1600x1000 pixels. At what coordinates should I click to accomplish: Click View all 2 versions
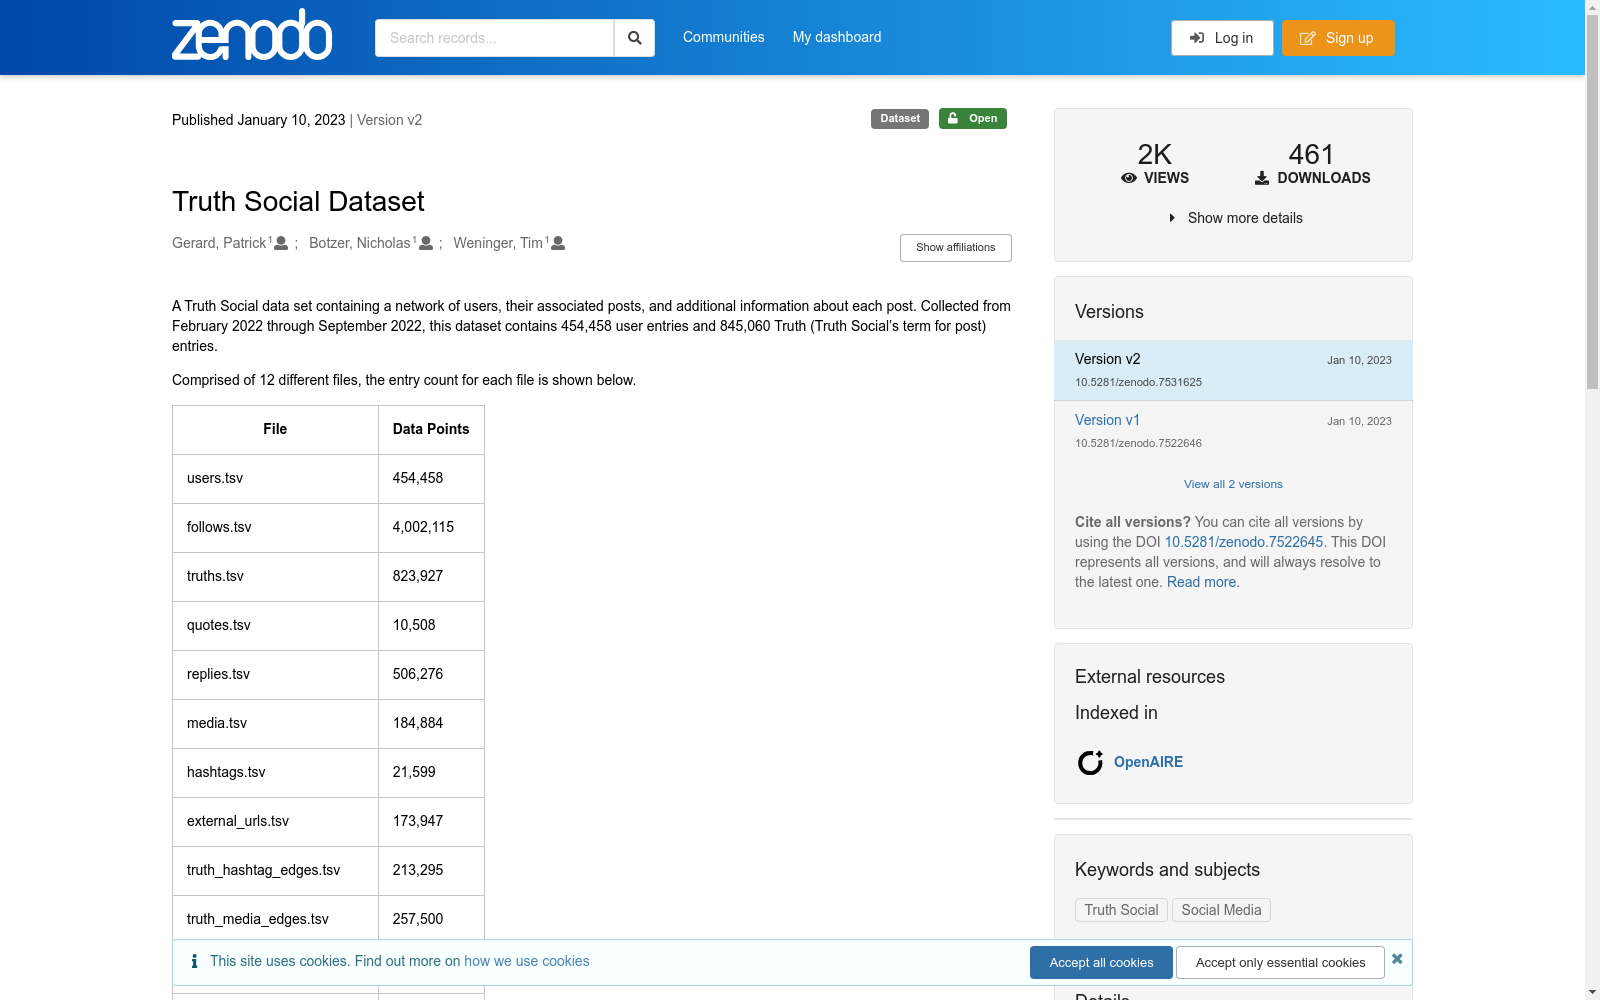[1233, 484]
